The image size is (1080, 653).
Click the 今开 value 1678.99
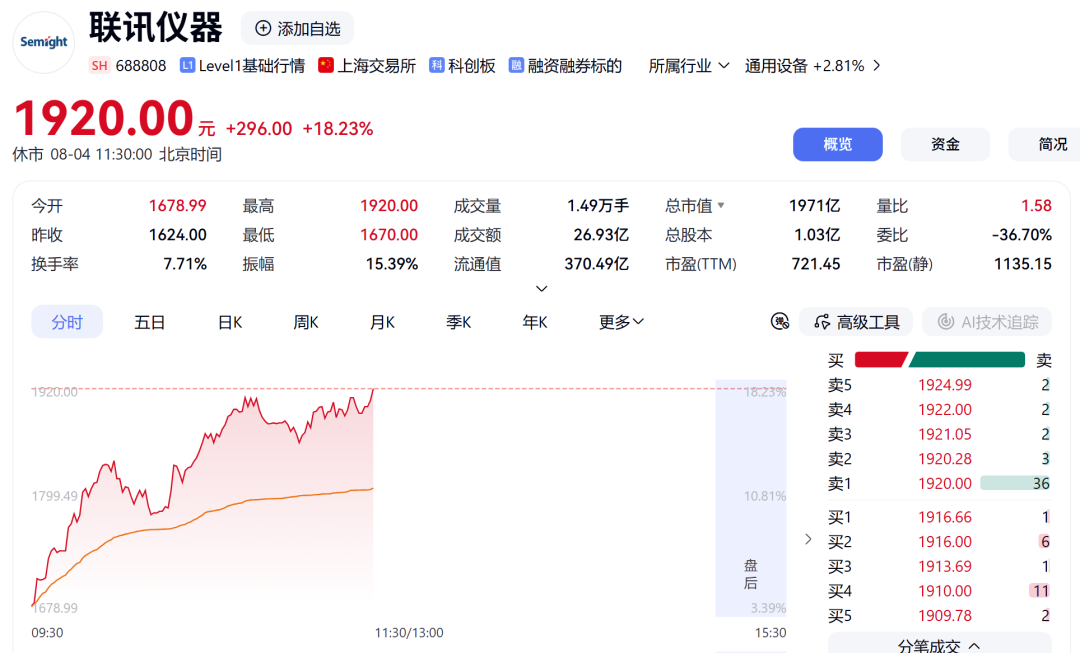pos(178,205)
